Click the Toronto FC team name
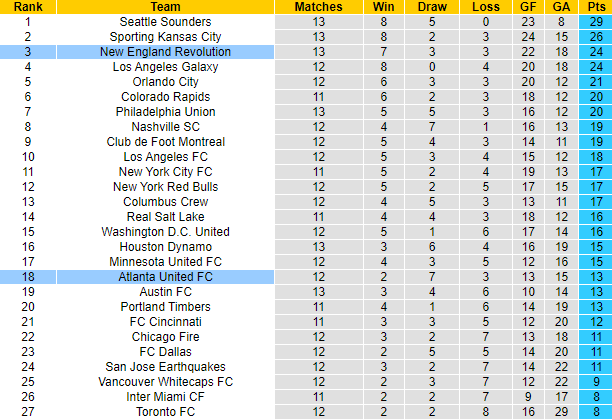The image size is (612, 420). (165, 411)
